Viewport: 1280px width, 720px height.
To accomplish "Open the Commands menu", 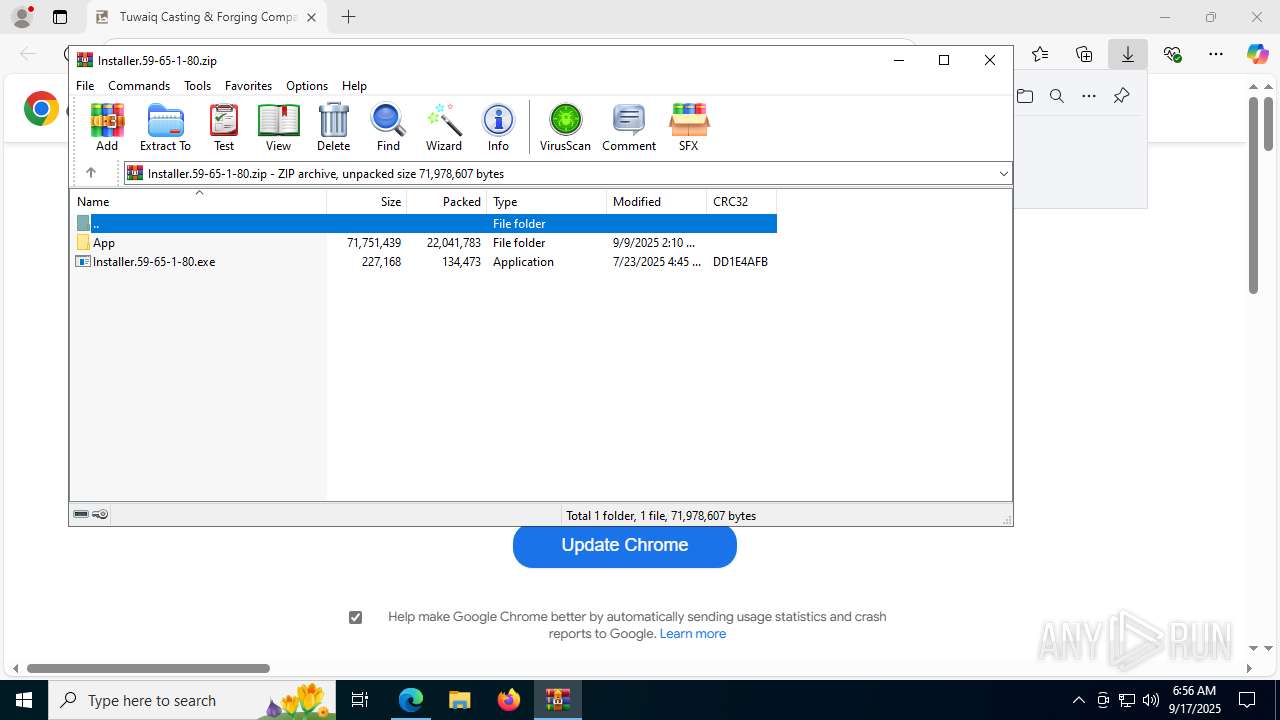I will (139, 86).
